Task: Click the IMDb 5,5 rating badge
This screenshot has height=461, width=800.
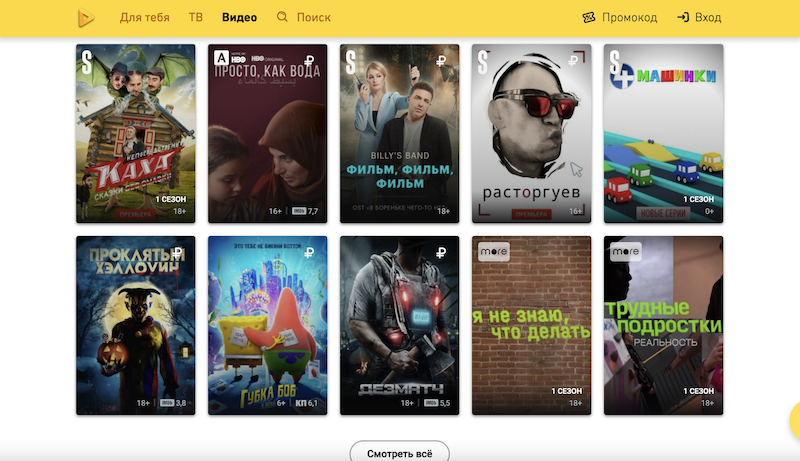Action: click(x=437, y=403)
